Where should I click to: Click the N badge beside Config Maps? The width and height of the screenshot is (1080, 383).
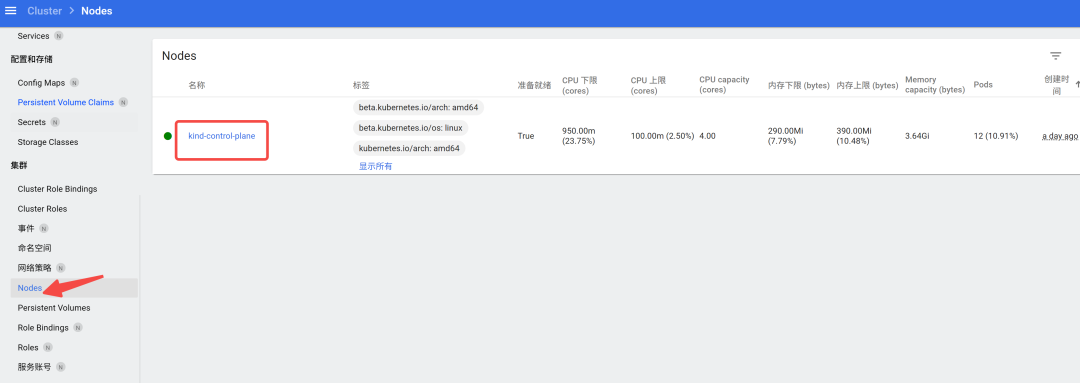tap(74, 83)
